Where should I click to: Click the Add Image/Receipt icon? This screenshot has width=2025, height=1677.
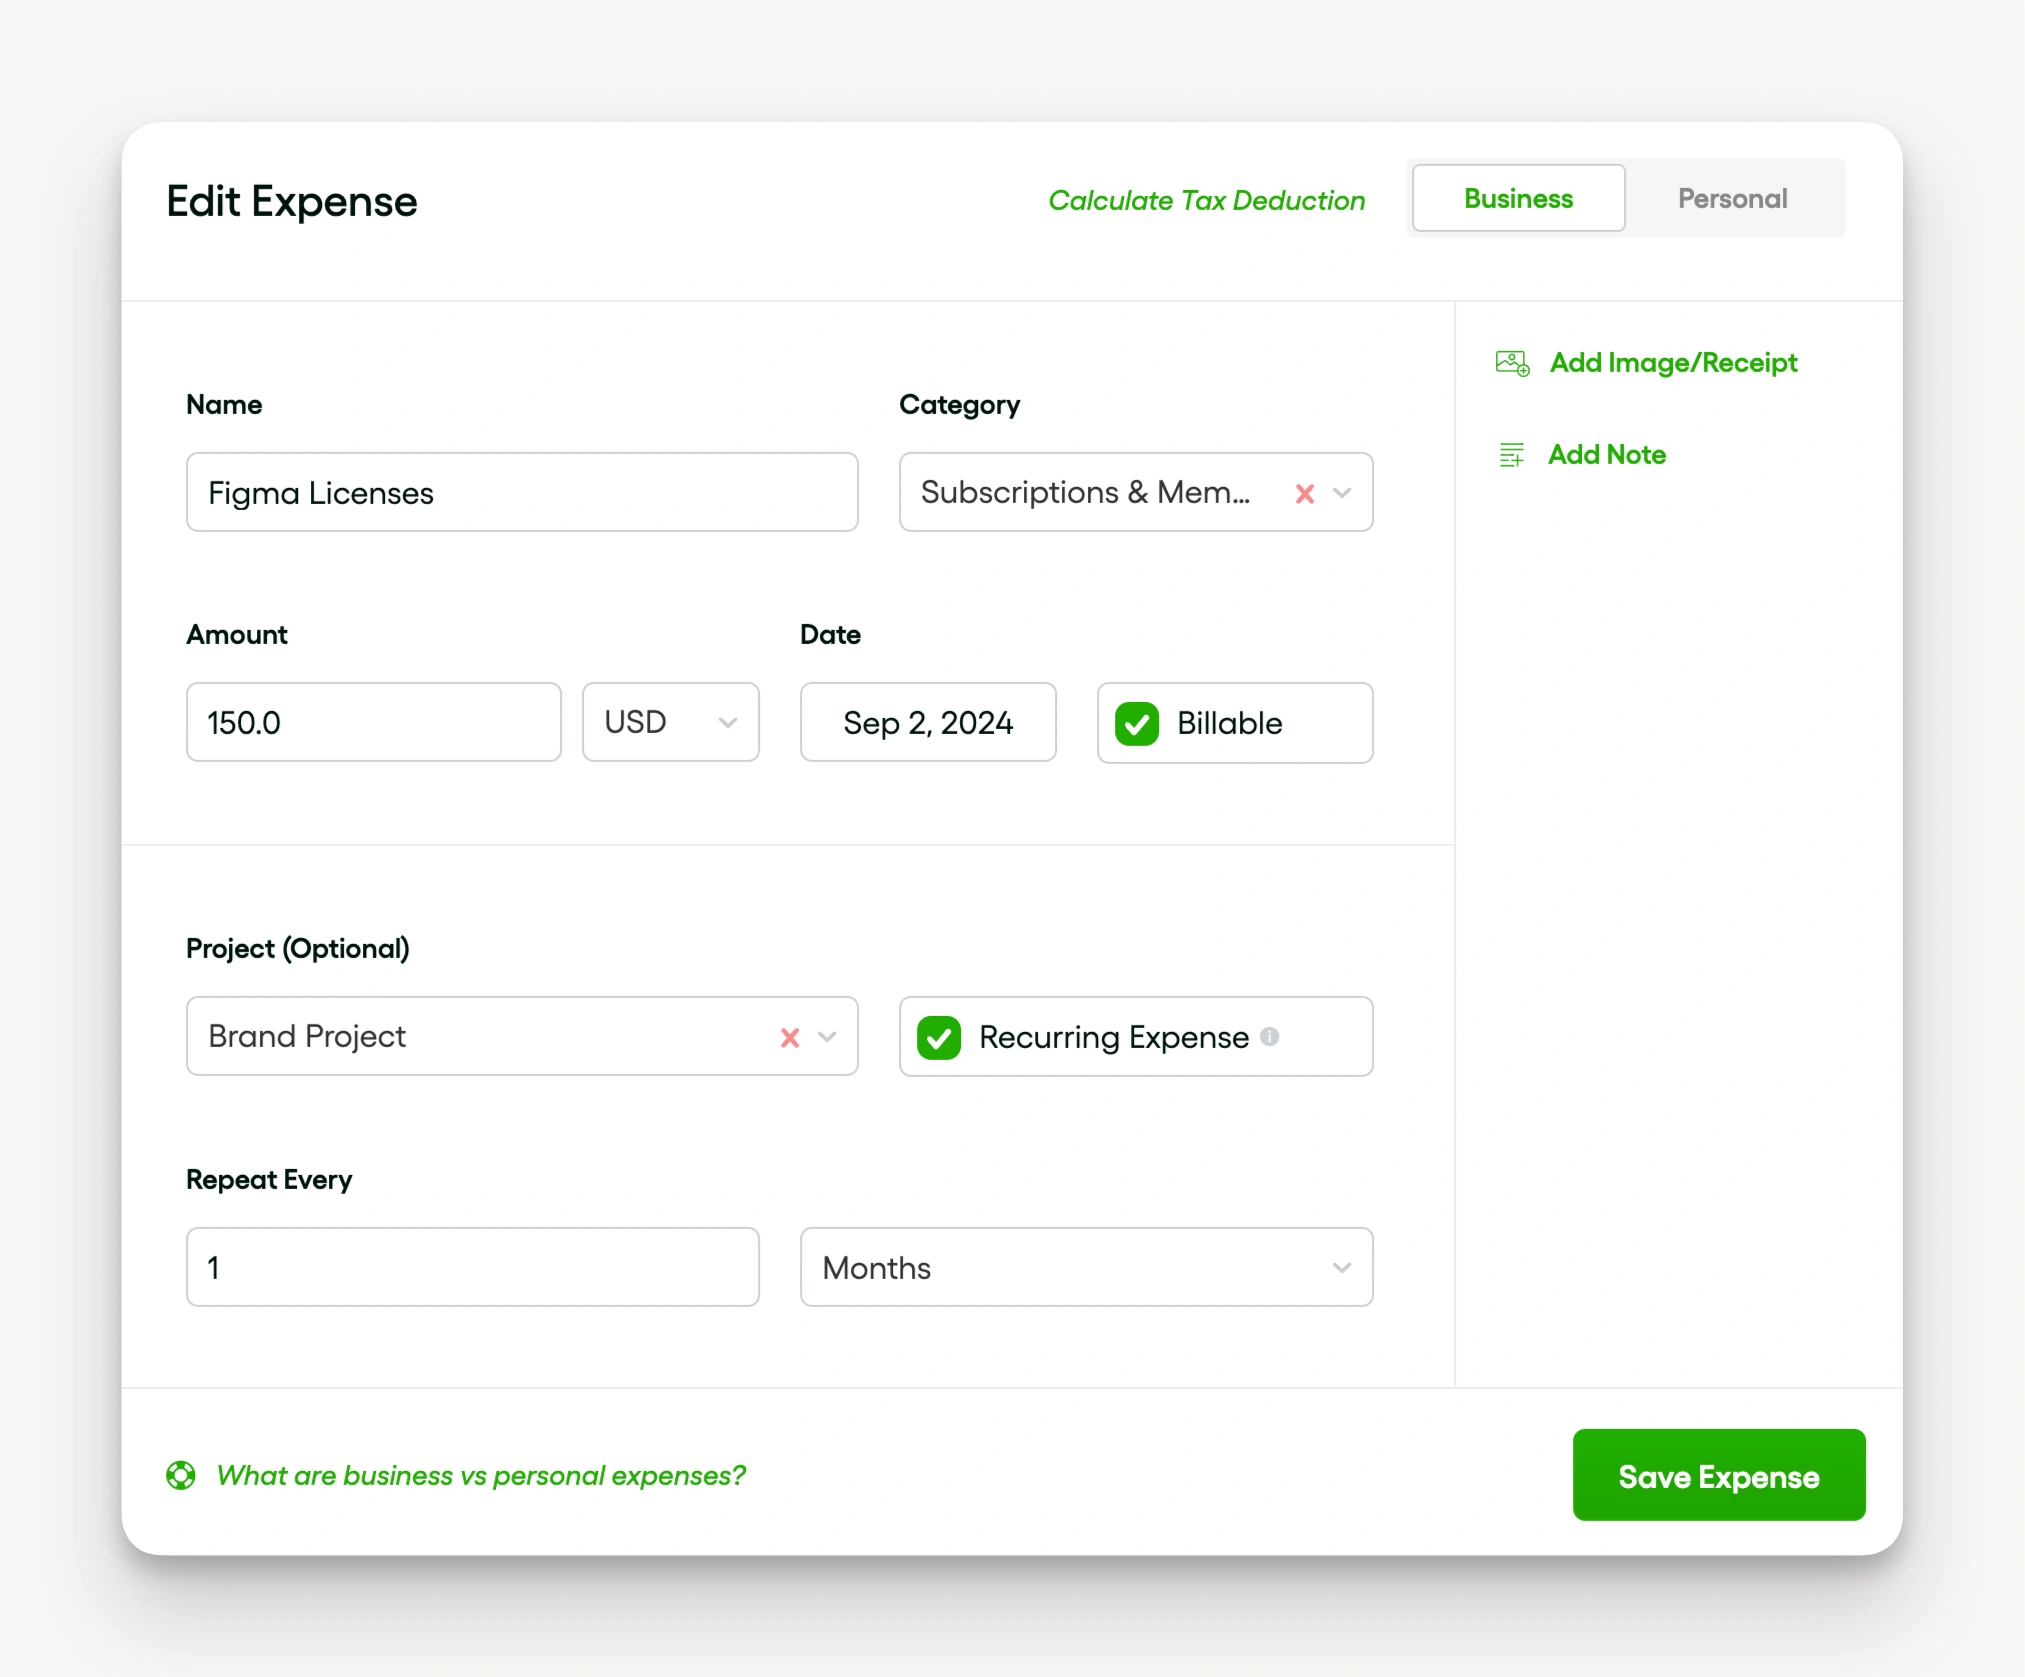(x=1512, y=363)
